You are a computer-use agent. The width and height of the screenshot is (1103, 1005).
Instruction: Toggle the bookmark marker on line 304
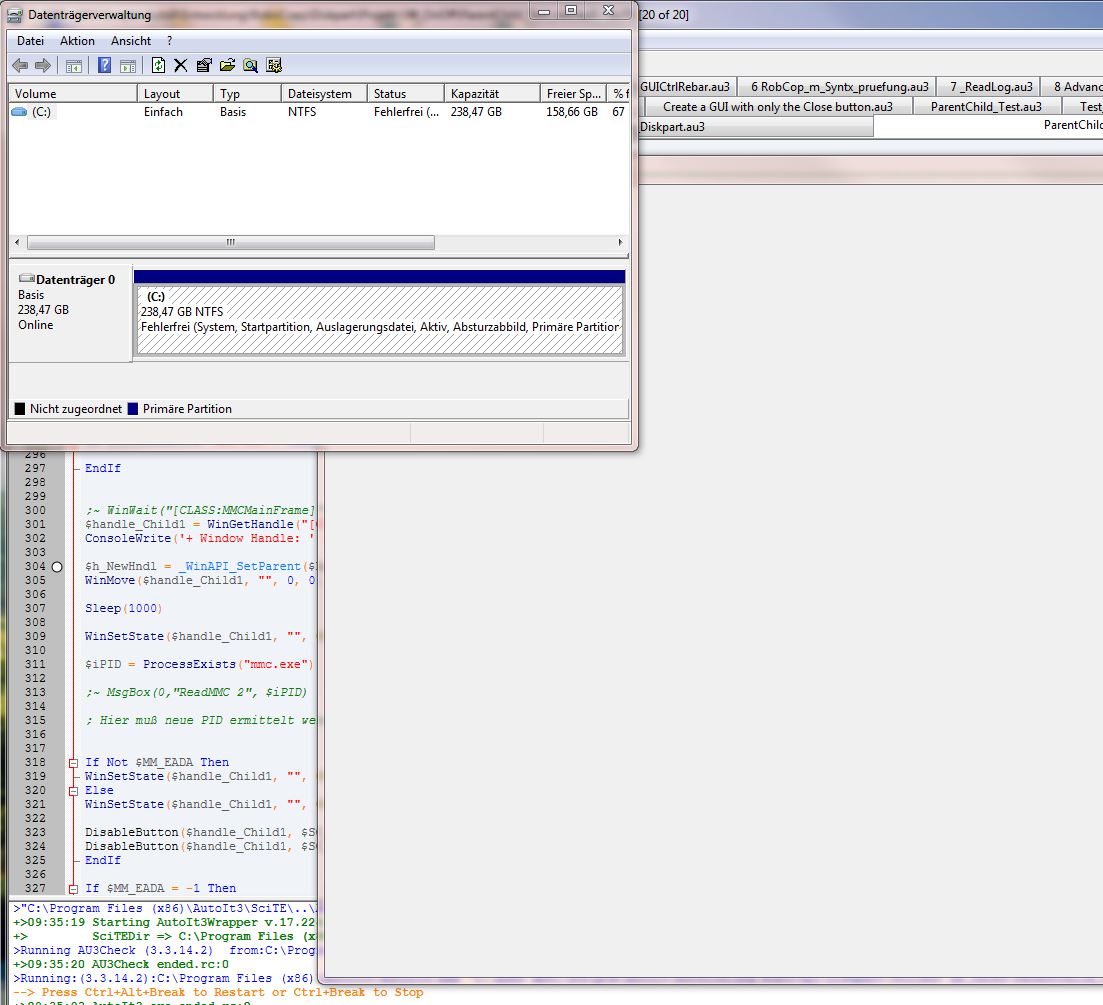click(57, 567)
